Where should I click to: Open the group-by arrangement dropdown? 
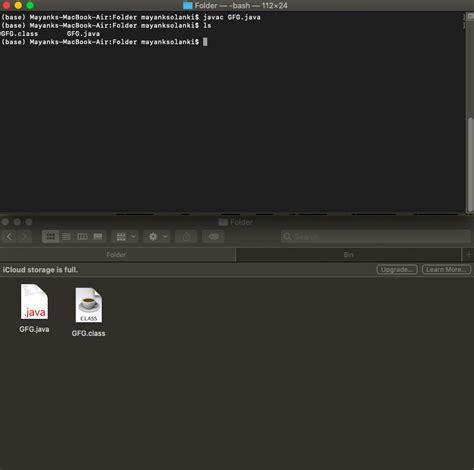pyautogui.click(x=125, y=237)
